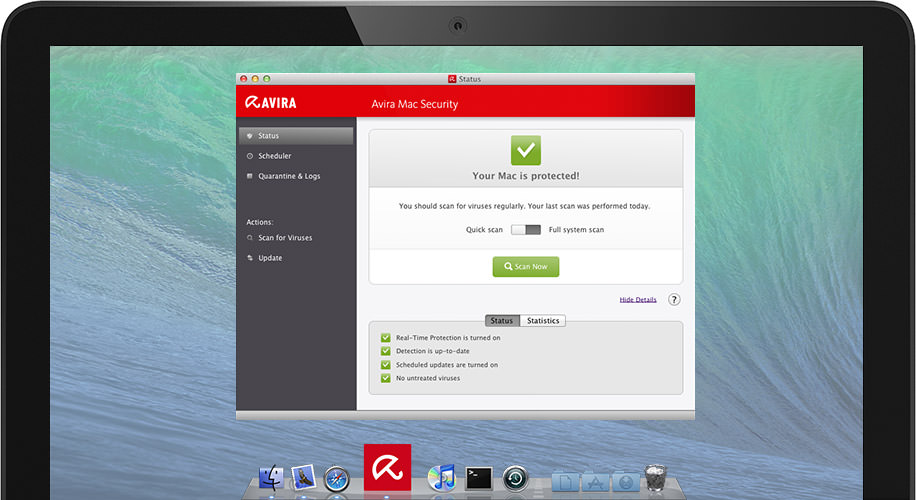Click the Real-Time Protection green check
916x500 pixels.
[x=386, y=338]
